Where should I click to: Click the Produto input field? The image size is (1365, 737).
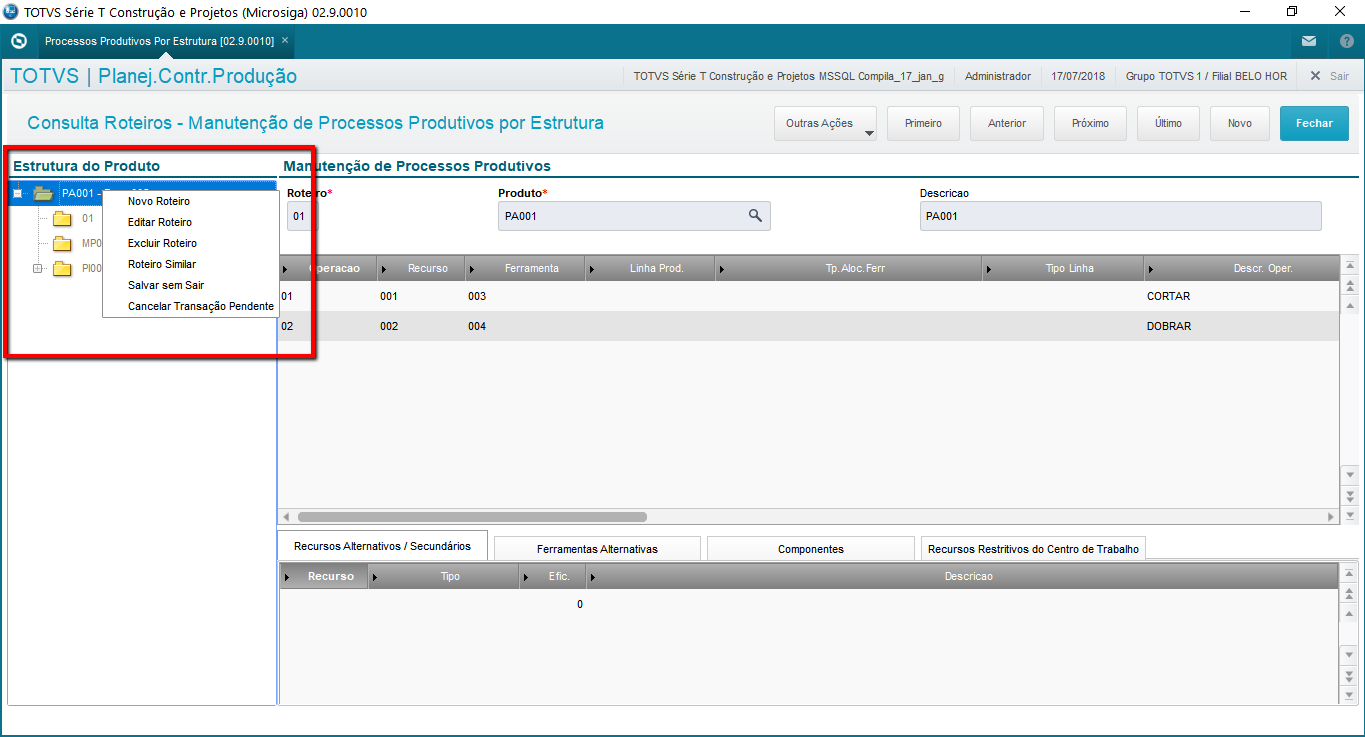point(634,216)
